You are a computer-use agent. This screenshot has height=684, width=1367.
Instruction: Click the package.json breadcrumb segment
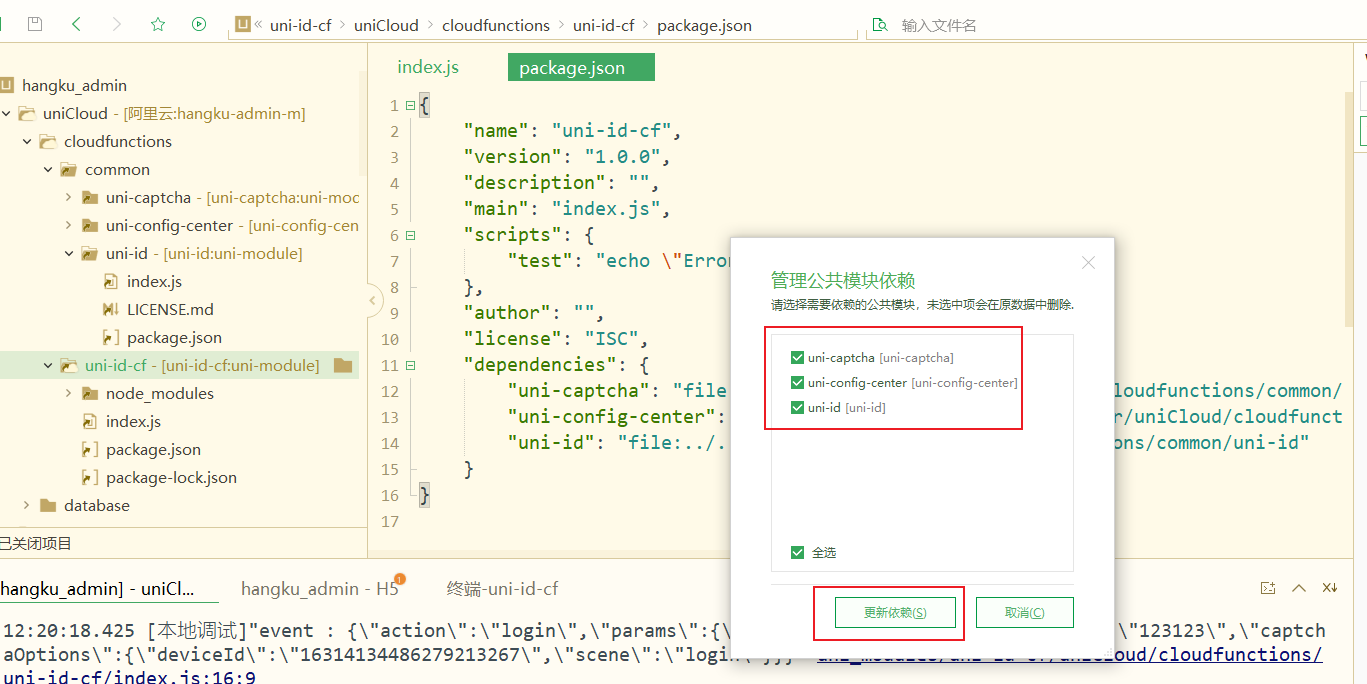point(704,25)
